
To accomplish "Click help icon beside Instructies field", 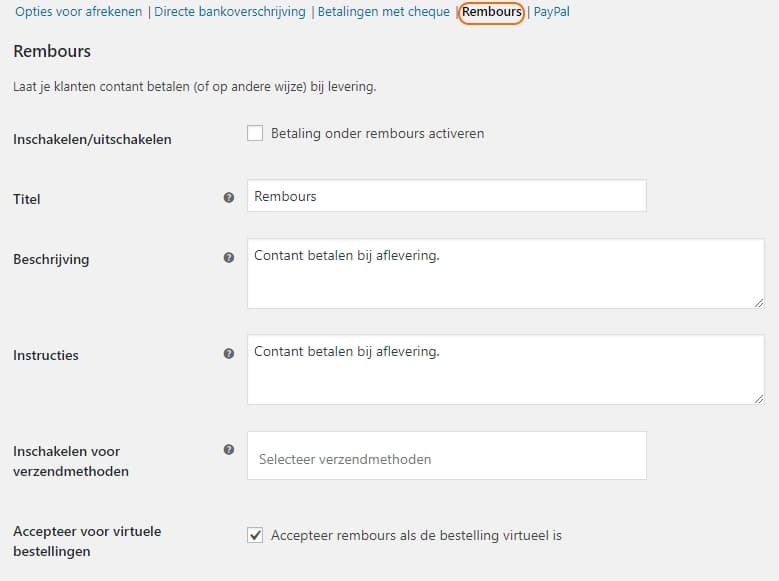I will coord(229,353).
